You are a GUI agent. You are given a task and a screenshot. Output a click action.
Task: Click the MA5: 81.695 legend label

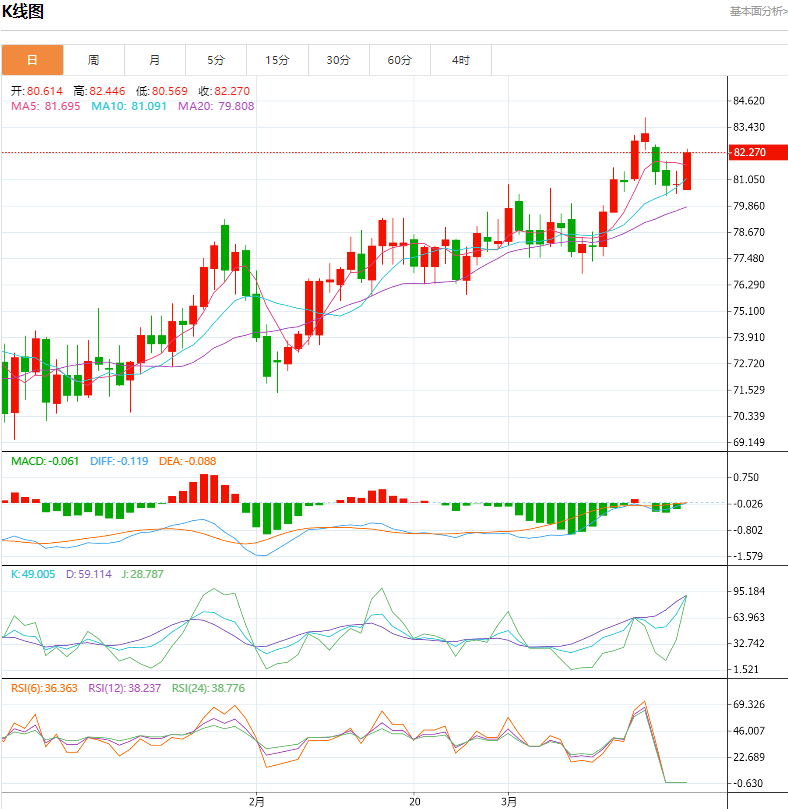(x=46, y=106)
